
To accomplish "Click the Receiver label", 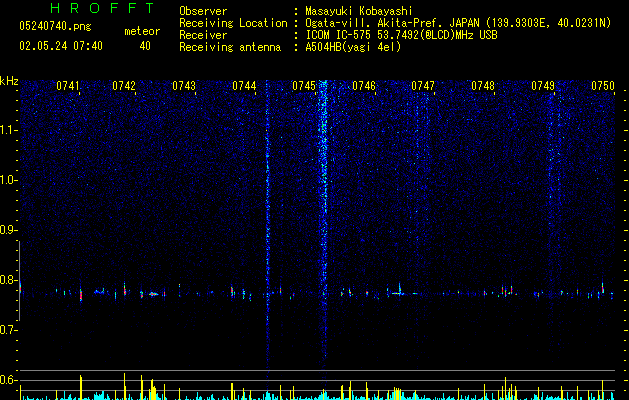I will point(203,35).
